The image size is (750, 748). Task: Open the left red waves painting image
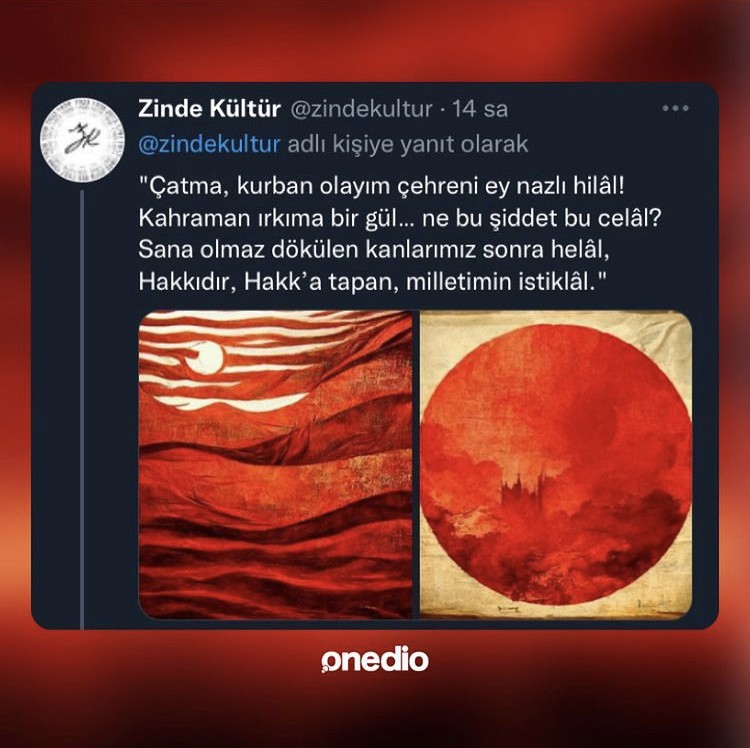point(276,465)
